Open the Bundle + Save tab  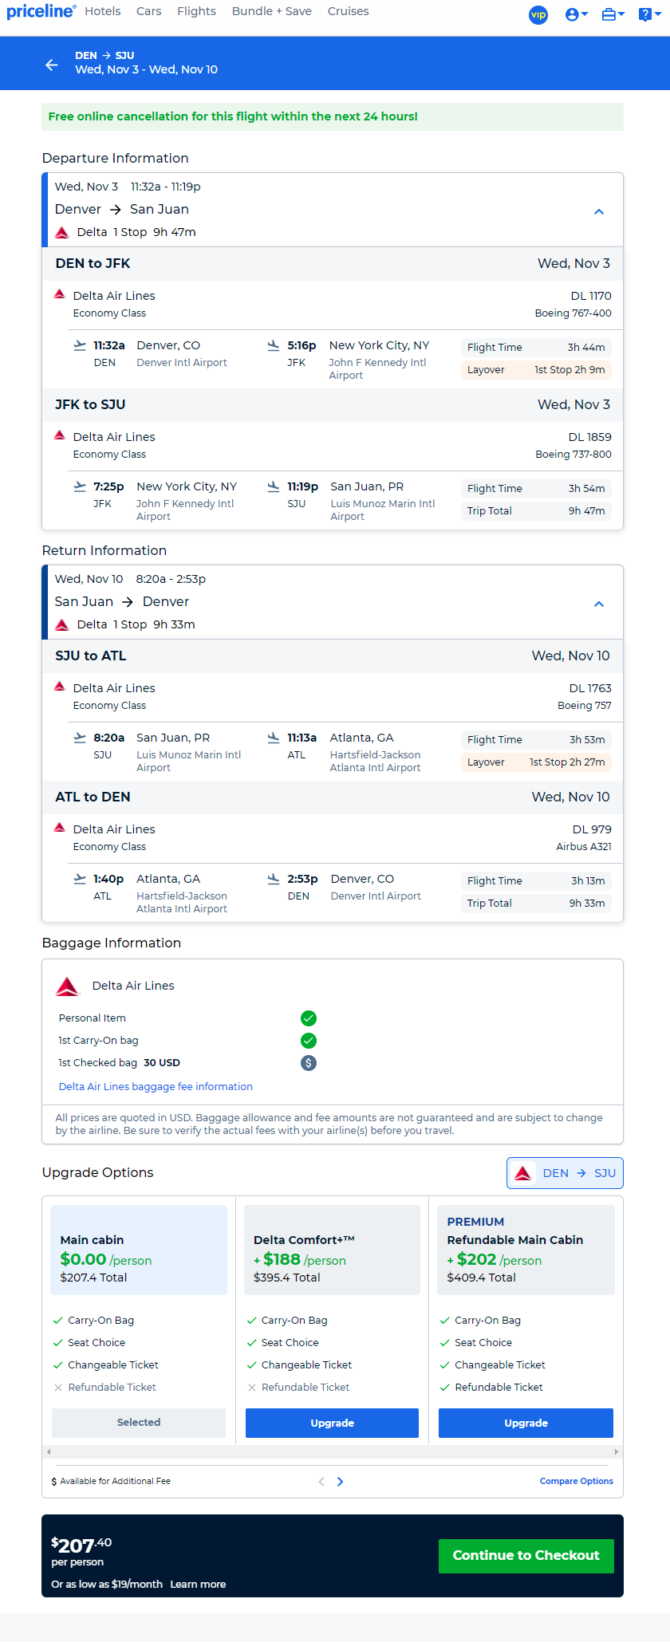pyautogui.click(x=272, y=11)
